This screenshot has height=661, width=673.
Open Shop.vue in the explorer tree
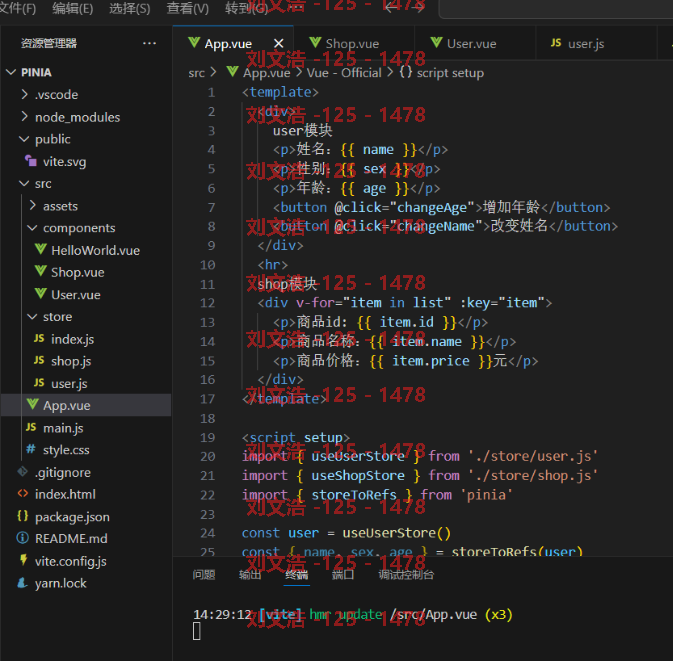point(78,273)
